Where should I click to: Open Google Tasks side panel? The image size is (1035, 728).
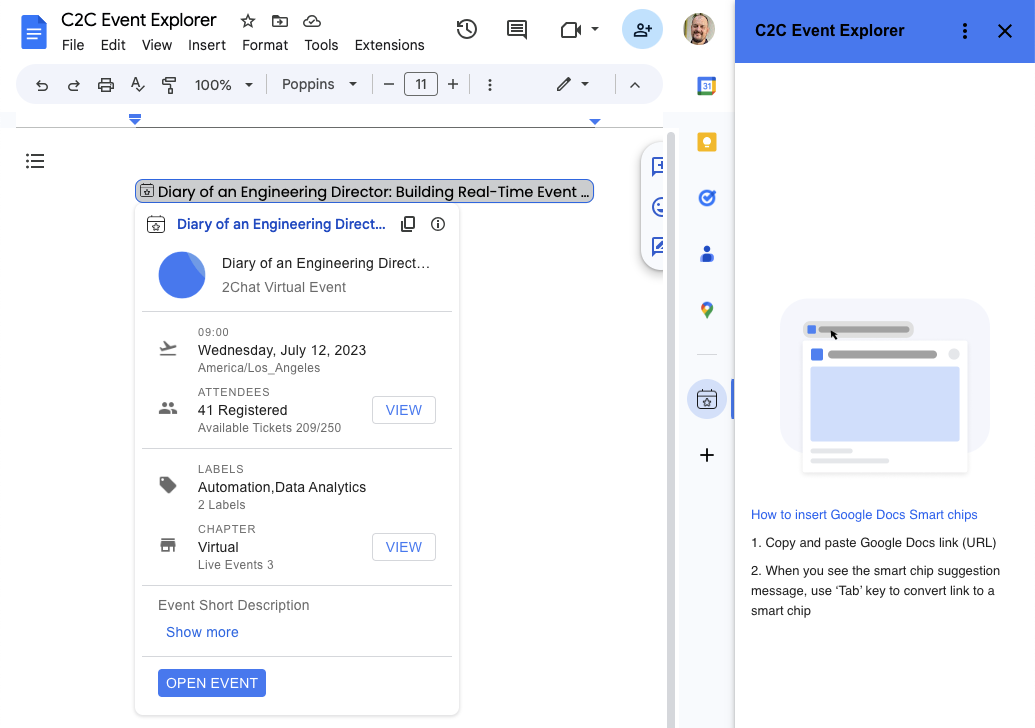[x=707, y=198]
